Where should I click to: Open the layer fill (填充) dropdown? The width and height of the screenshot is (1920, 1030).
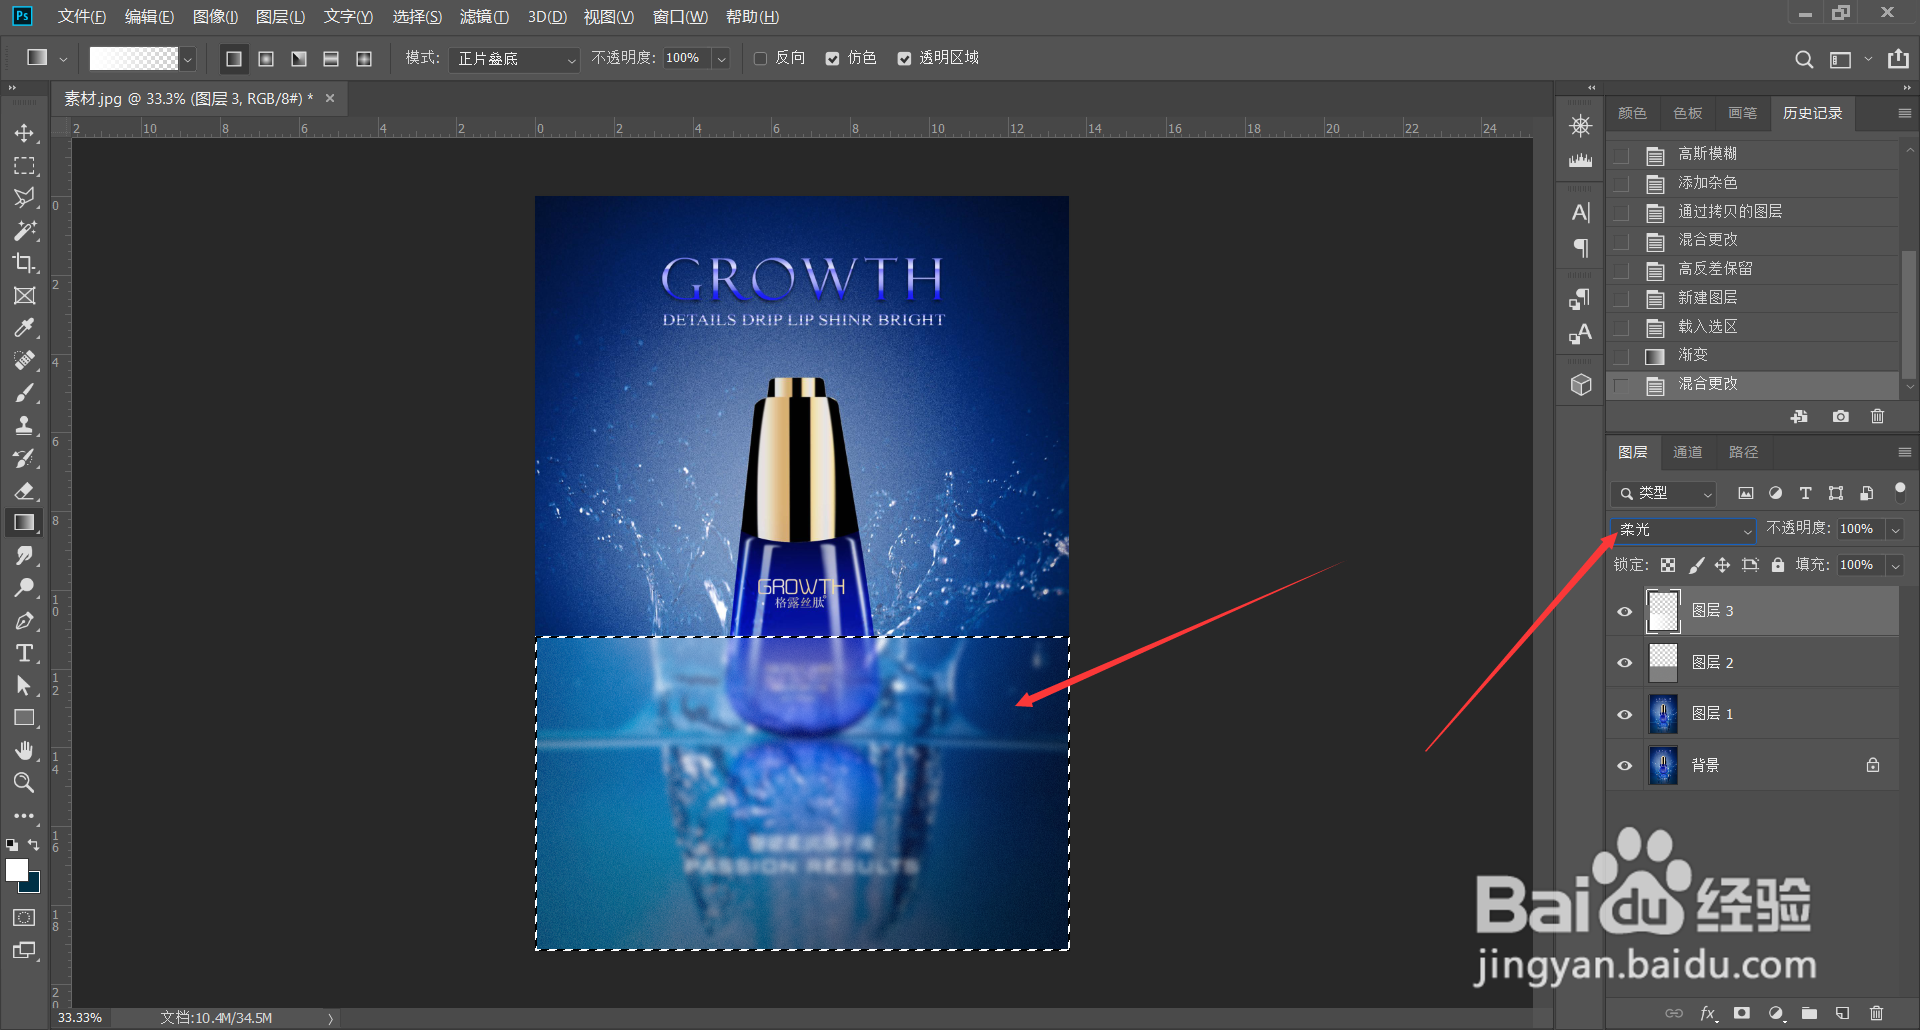click(1895, 566)
